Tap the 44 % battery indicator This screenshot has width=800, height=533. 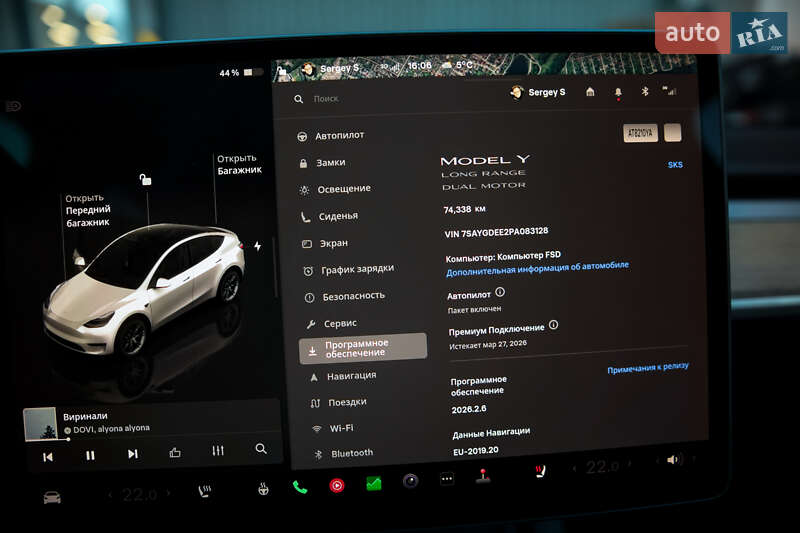pos(242,73)
